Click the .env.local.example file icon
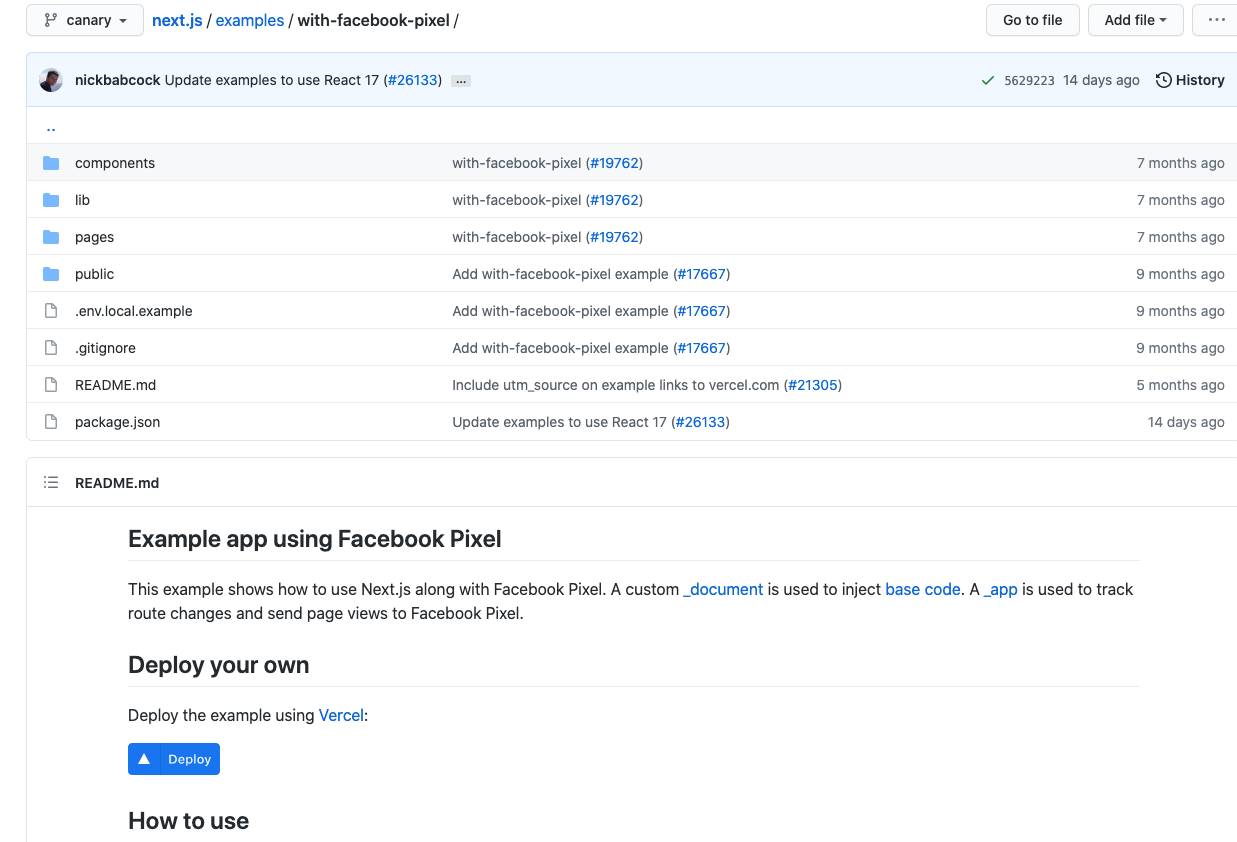Screen dimensions: 1237x842 tap(51, 311)
